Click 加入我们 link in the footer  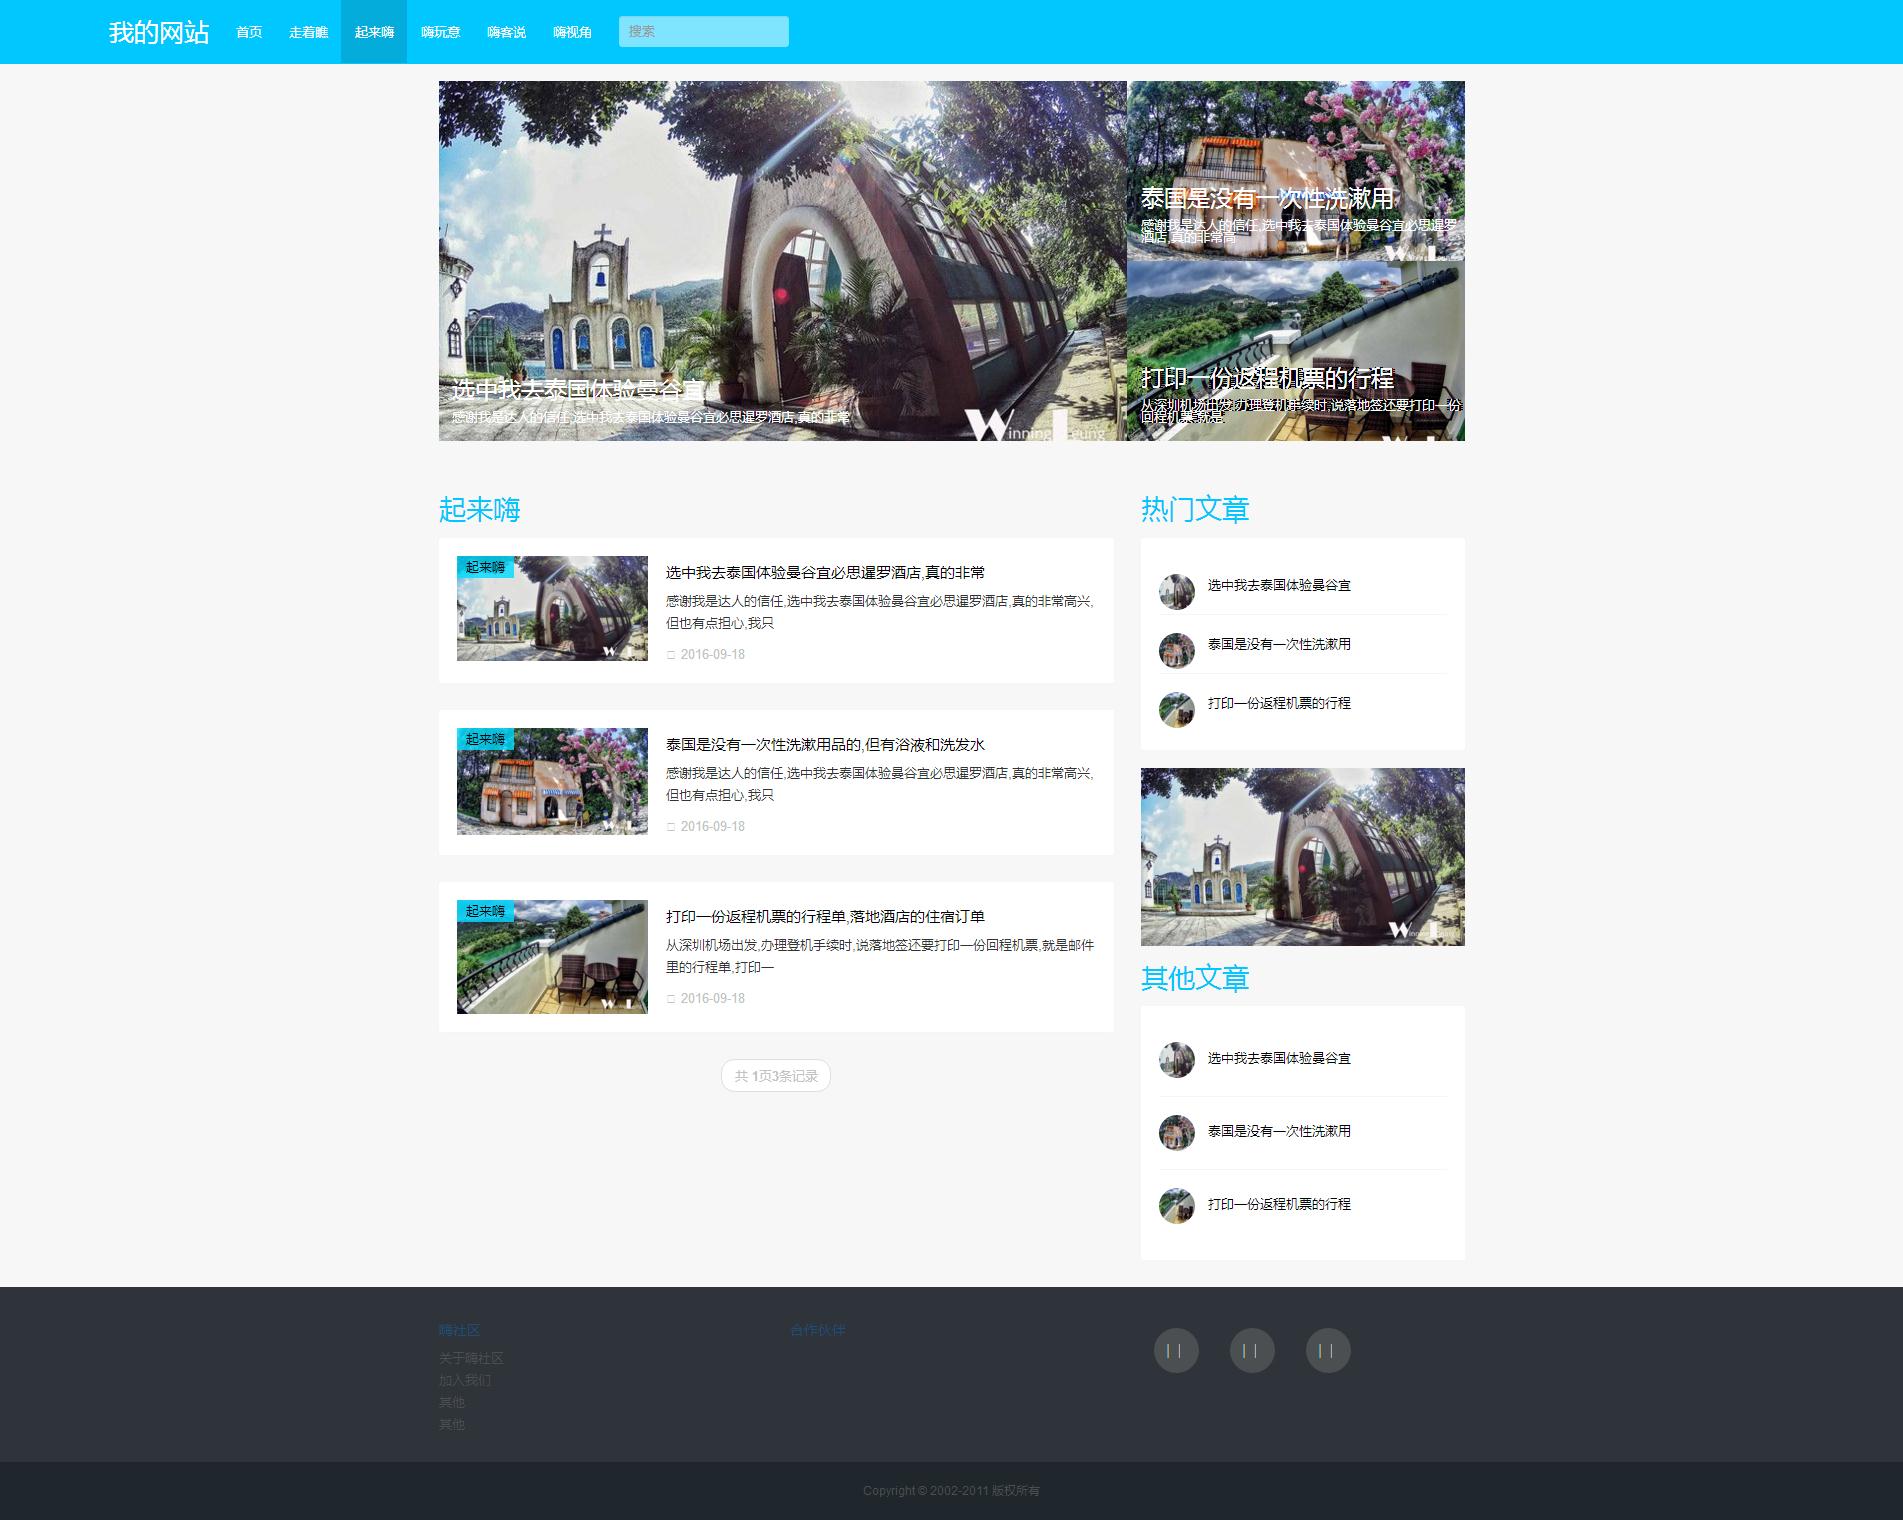465,1380
